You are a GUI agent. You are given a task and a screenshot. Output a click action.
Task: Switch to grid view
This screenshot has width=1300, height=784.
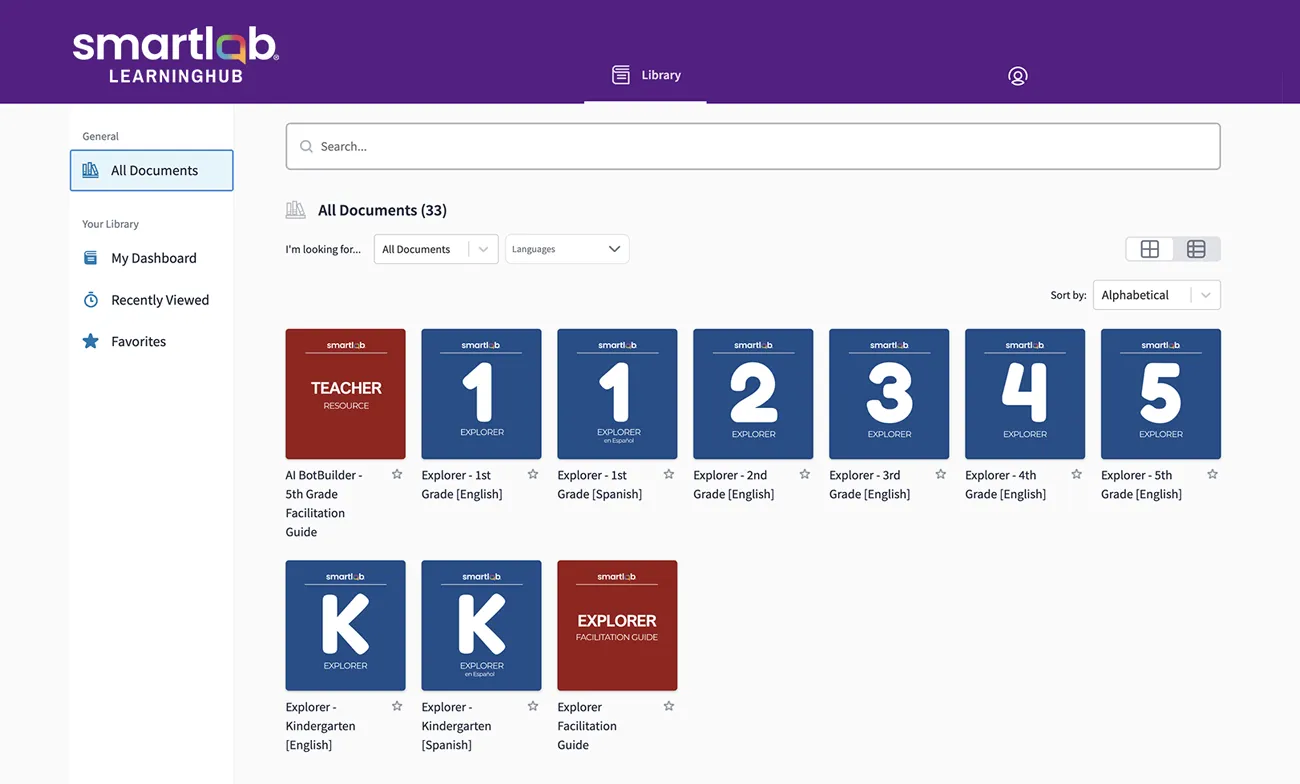[x=1150, y=249]
